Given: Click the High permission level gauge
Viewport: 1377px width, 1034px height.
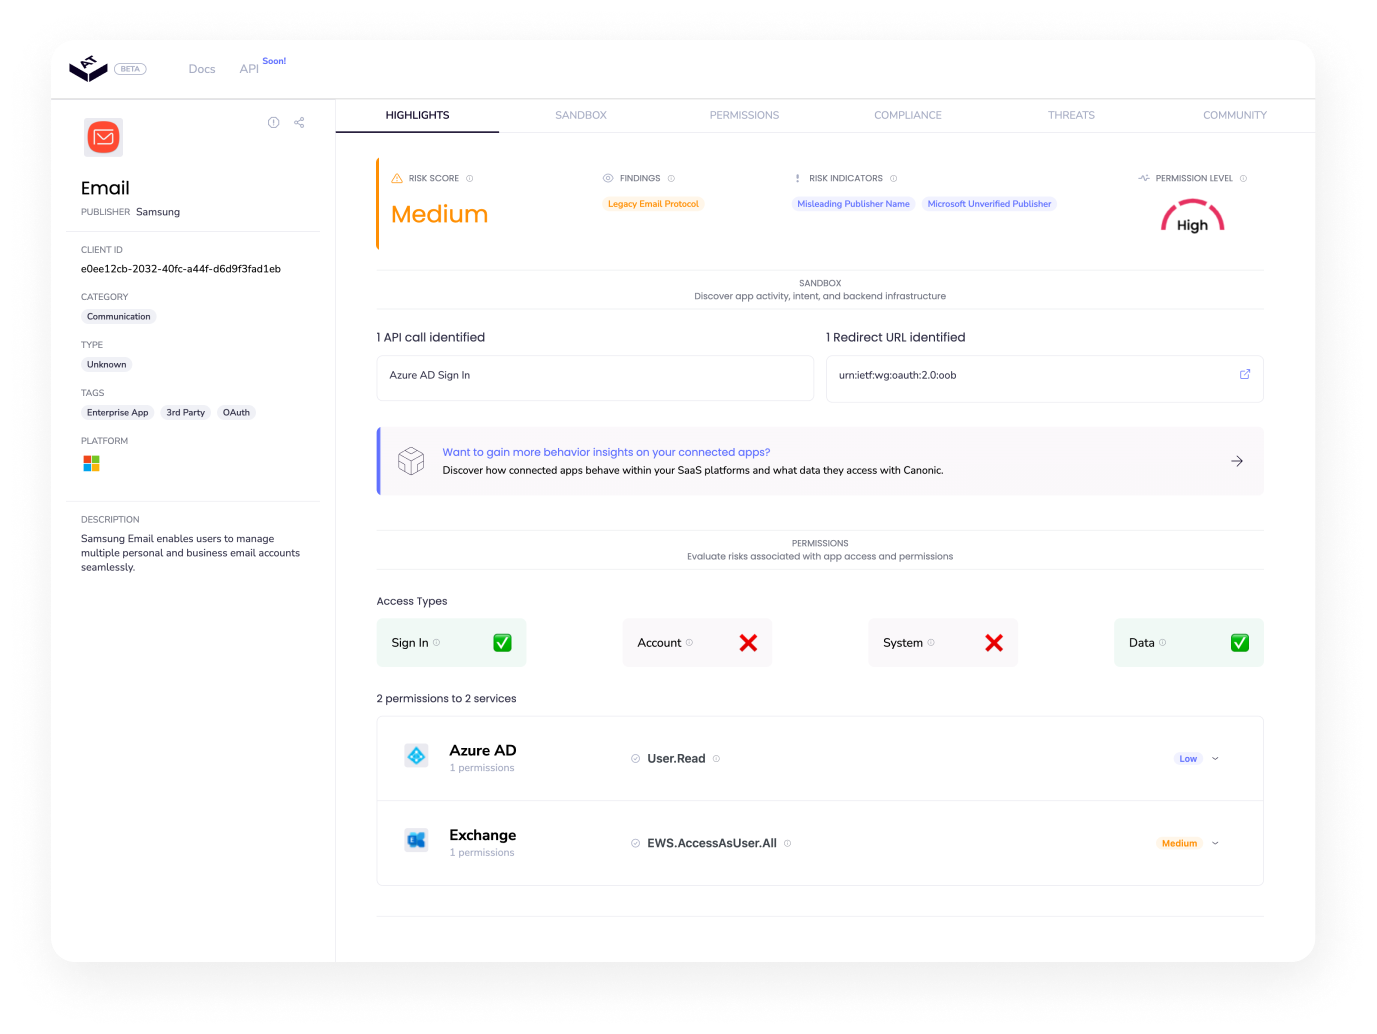Looking at the screenshot, I should coord(1192,217).
